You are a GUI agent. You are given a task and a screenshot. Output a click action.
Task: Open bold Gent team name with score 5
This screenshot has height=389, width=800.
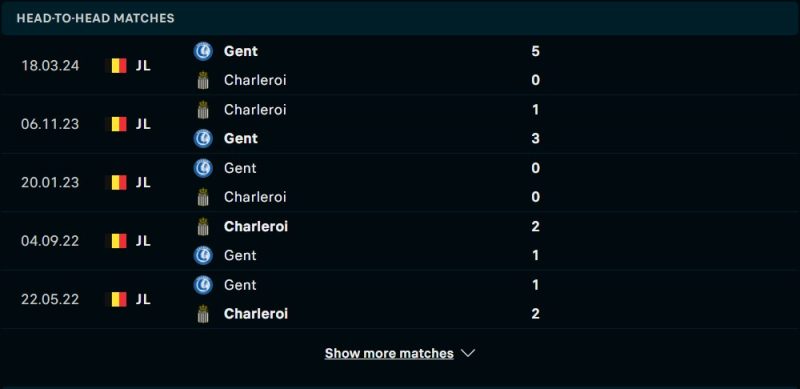[241, 51]
